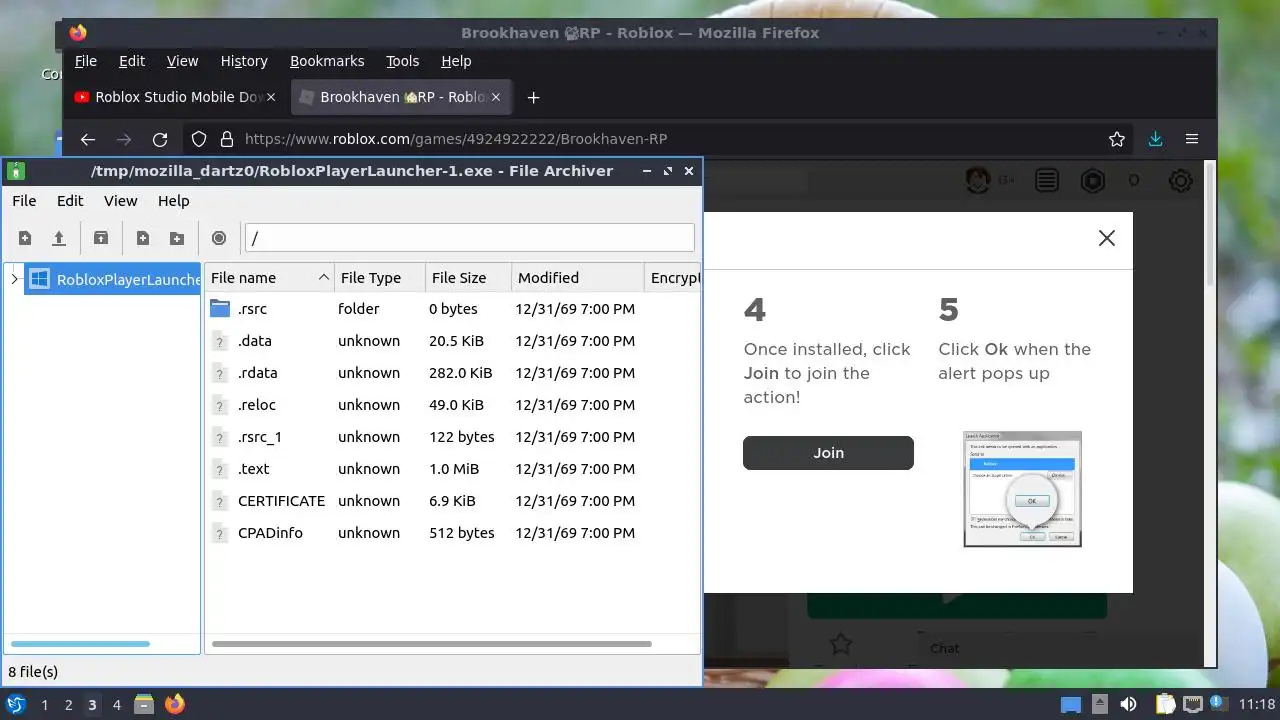Viewport: 1280px width, 720px height.
Task: Click the stop operation circle icon
Action: tap(219, 238)
